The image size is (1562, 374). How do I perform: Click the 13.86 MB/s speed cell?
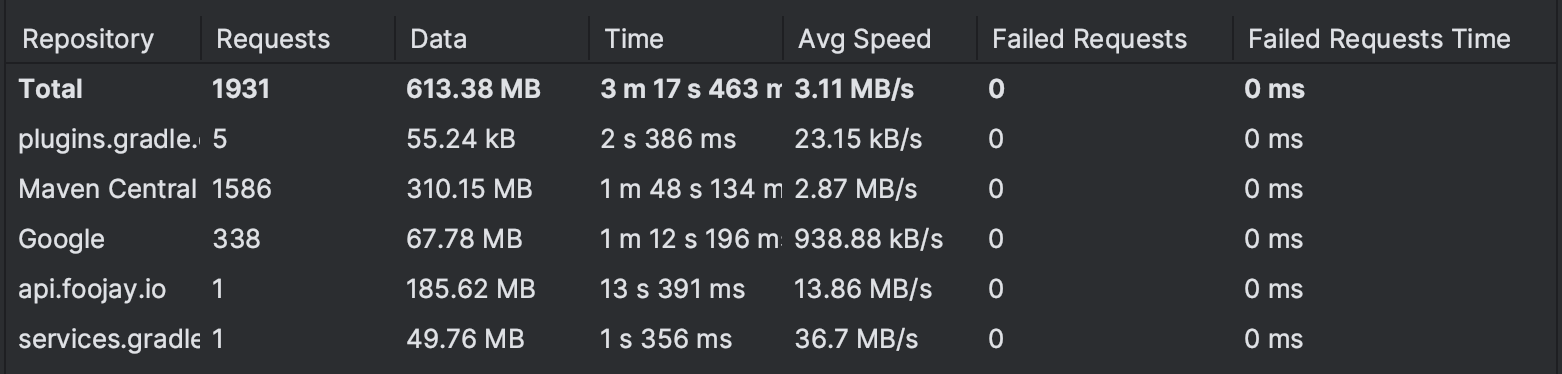(863, 289)
